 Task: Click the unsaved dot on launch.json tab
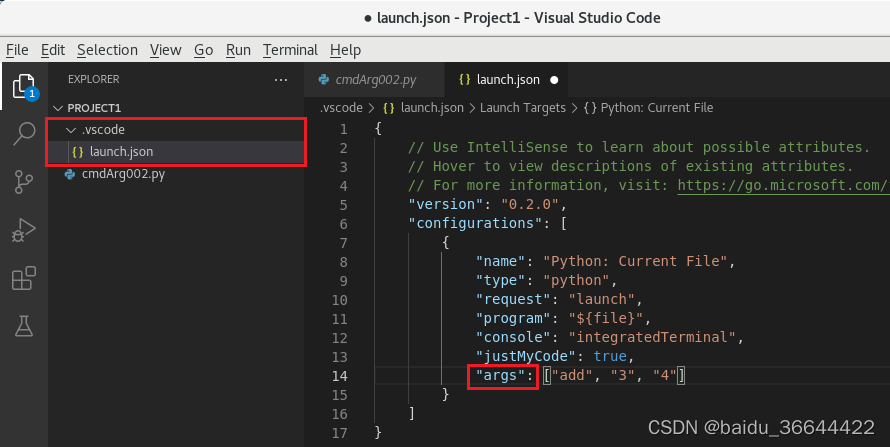(x=554, y=80)
